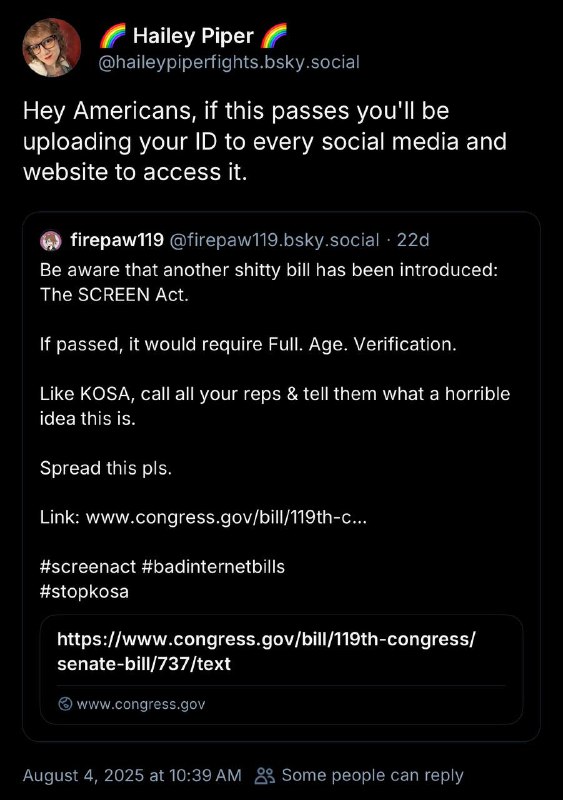563x800 pixels.
Task: Click the #screenact hashtag
Action: point(88,567)
